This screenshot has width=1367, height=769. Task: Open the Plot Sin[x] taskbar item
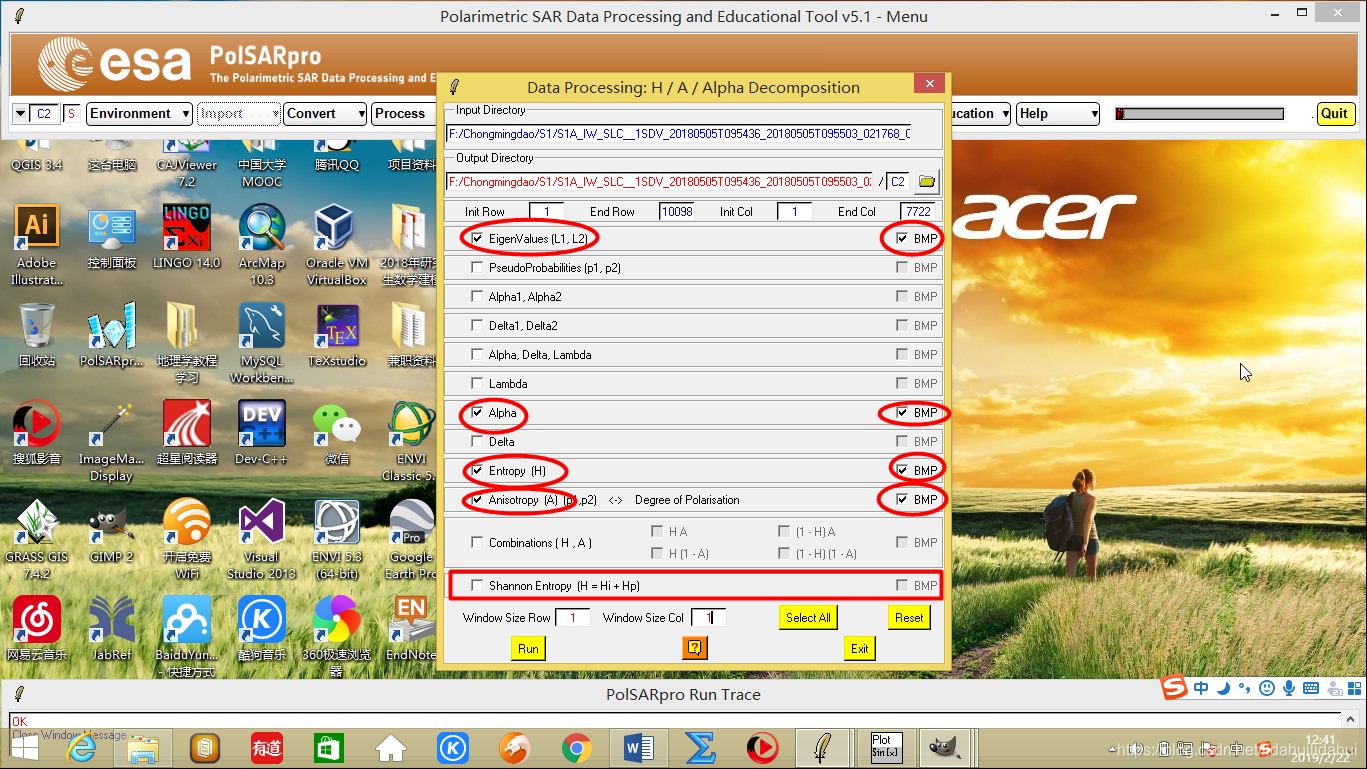pos(886,748)
